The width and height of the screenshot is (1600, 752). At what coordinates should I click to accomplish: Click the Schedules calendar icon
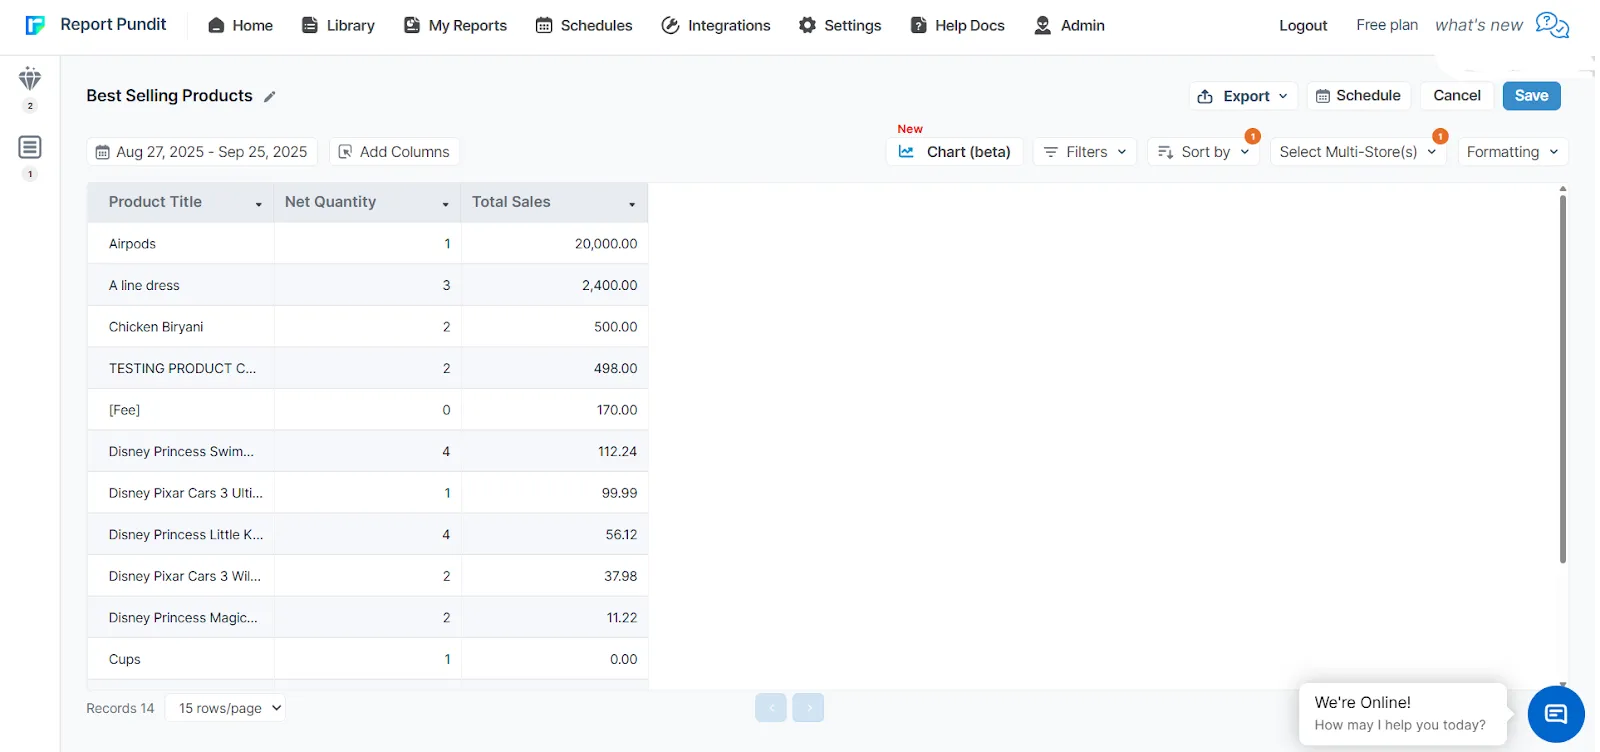click(544, 25)
